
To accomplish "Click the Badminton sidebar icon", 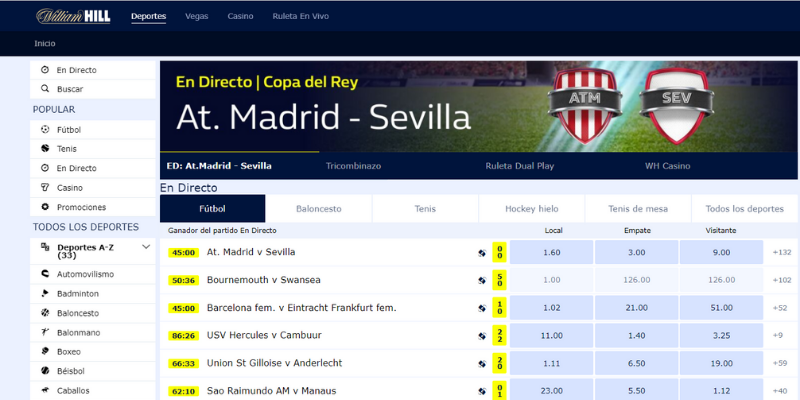I will click(45, 293).
